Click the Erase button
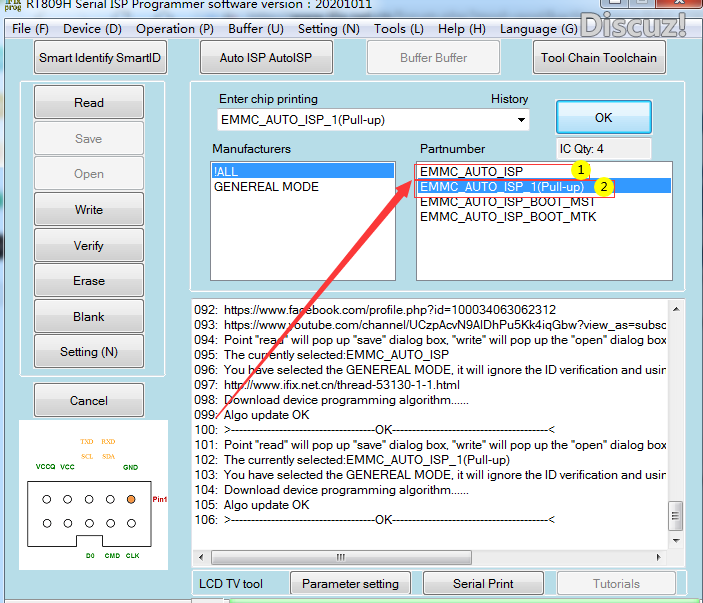The width and height of the screenshot is (703, 603). point(89,281)
